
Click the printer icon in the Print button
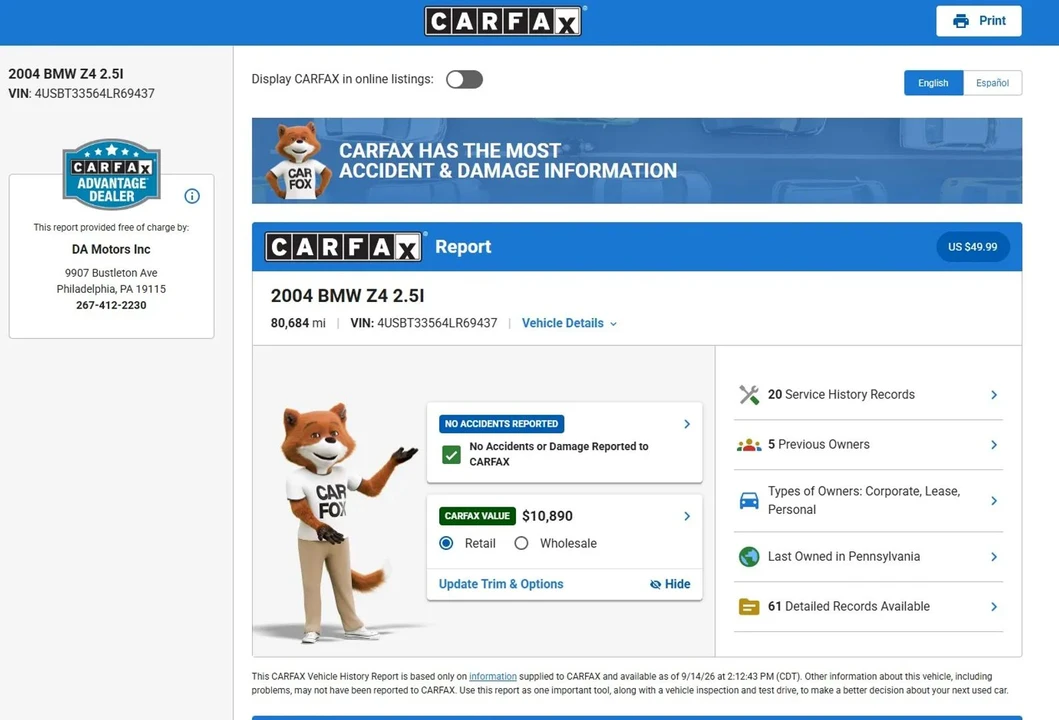[x=960, y=21]
